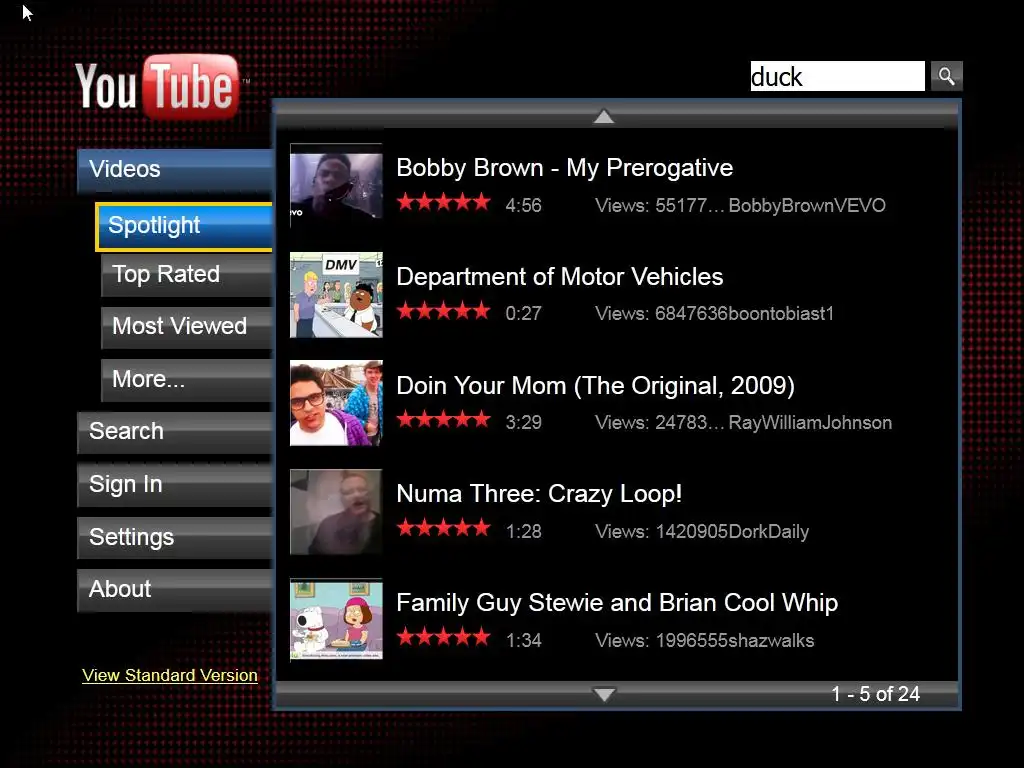This screenshot has height=768, width=1024.
Task: Click the uploader name BobbyBrownVEVO
Action: [x=807, y=206]
